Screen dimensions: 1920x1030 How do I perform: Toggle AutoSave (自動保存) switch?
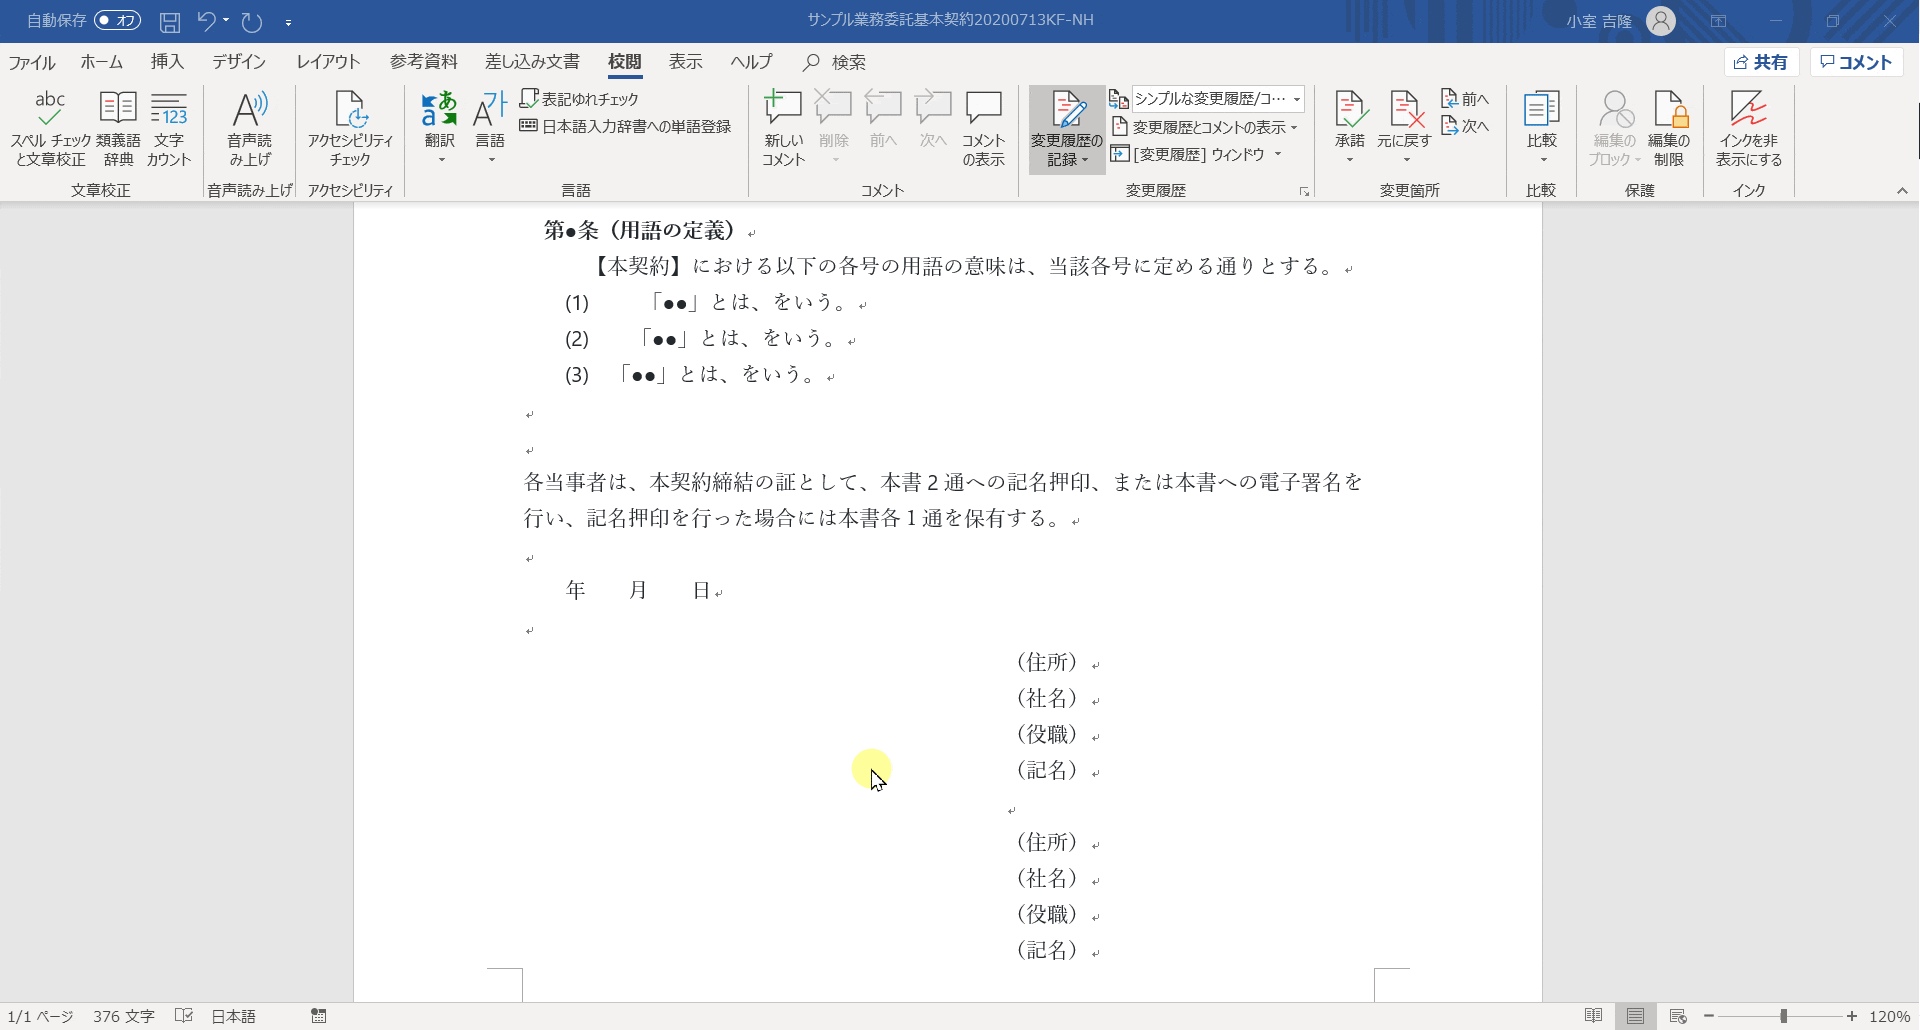(x=117, y=20)
